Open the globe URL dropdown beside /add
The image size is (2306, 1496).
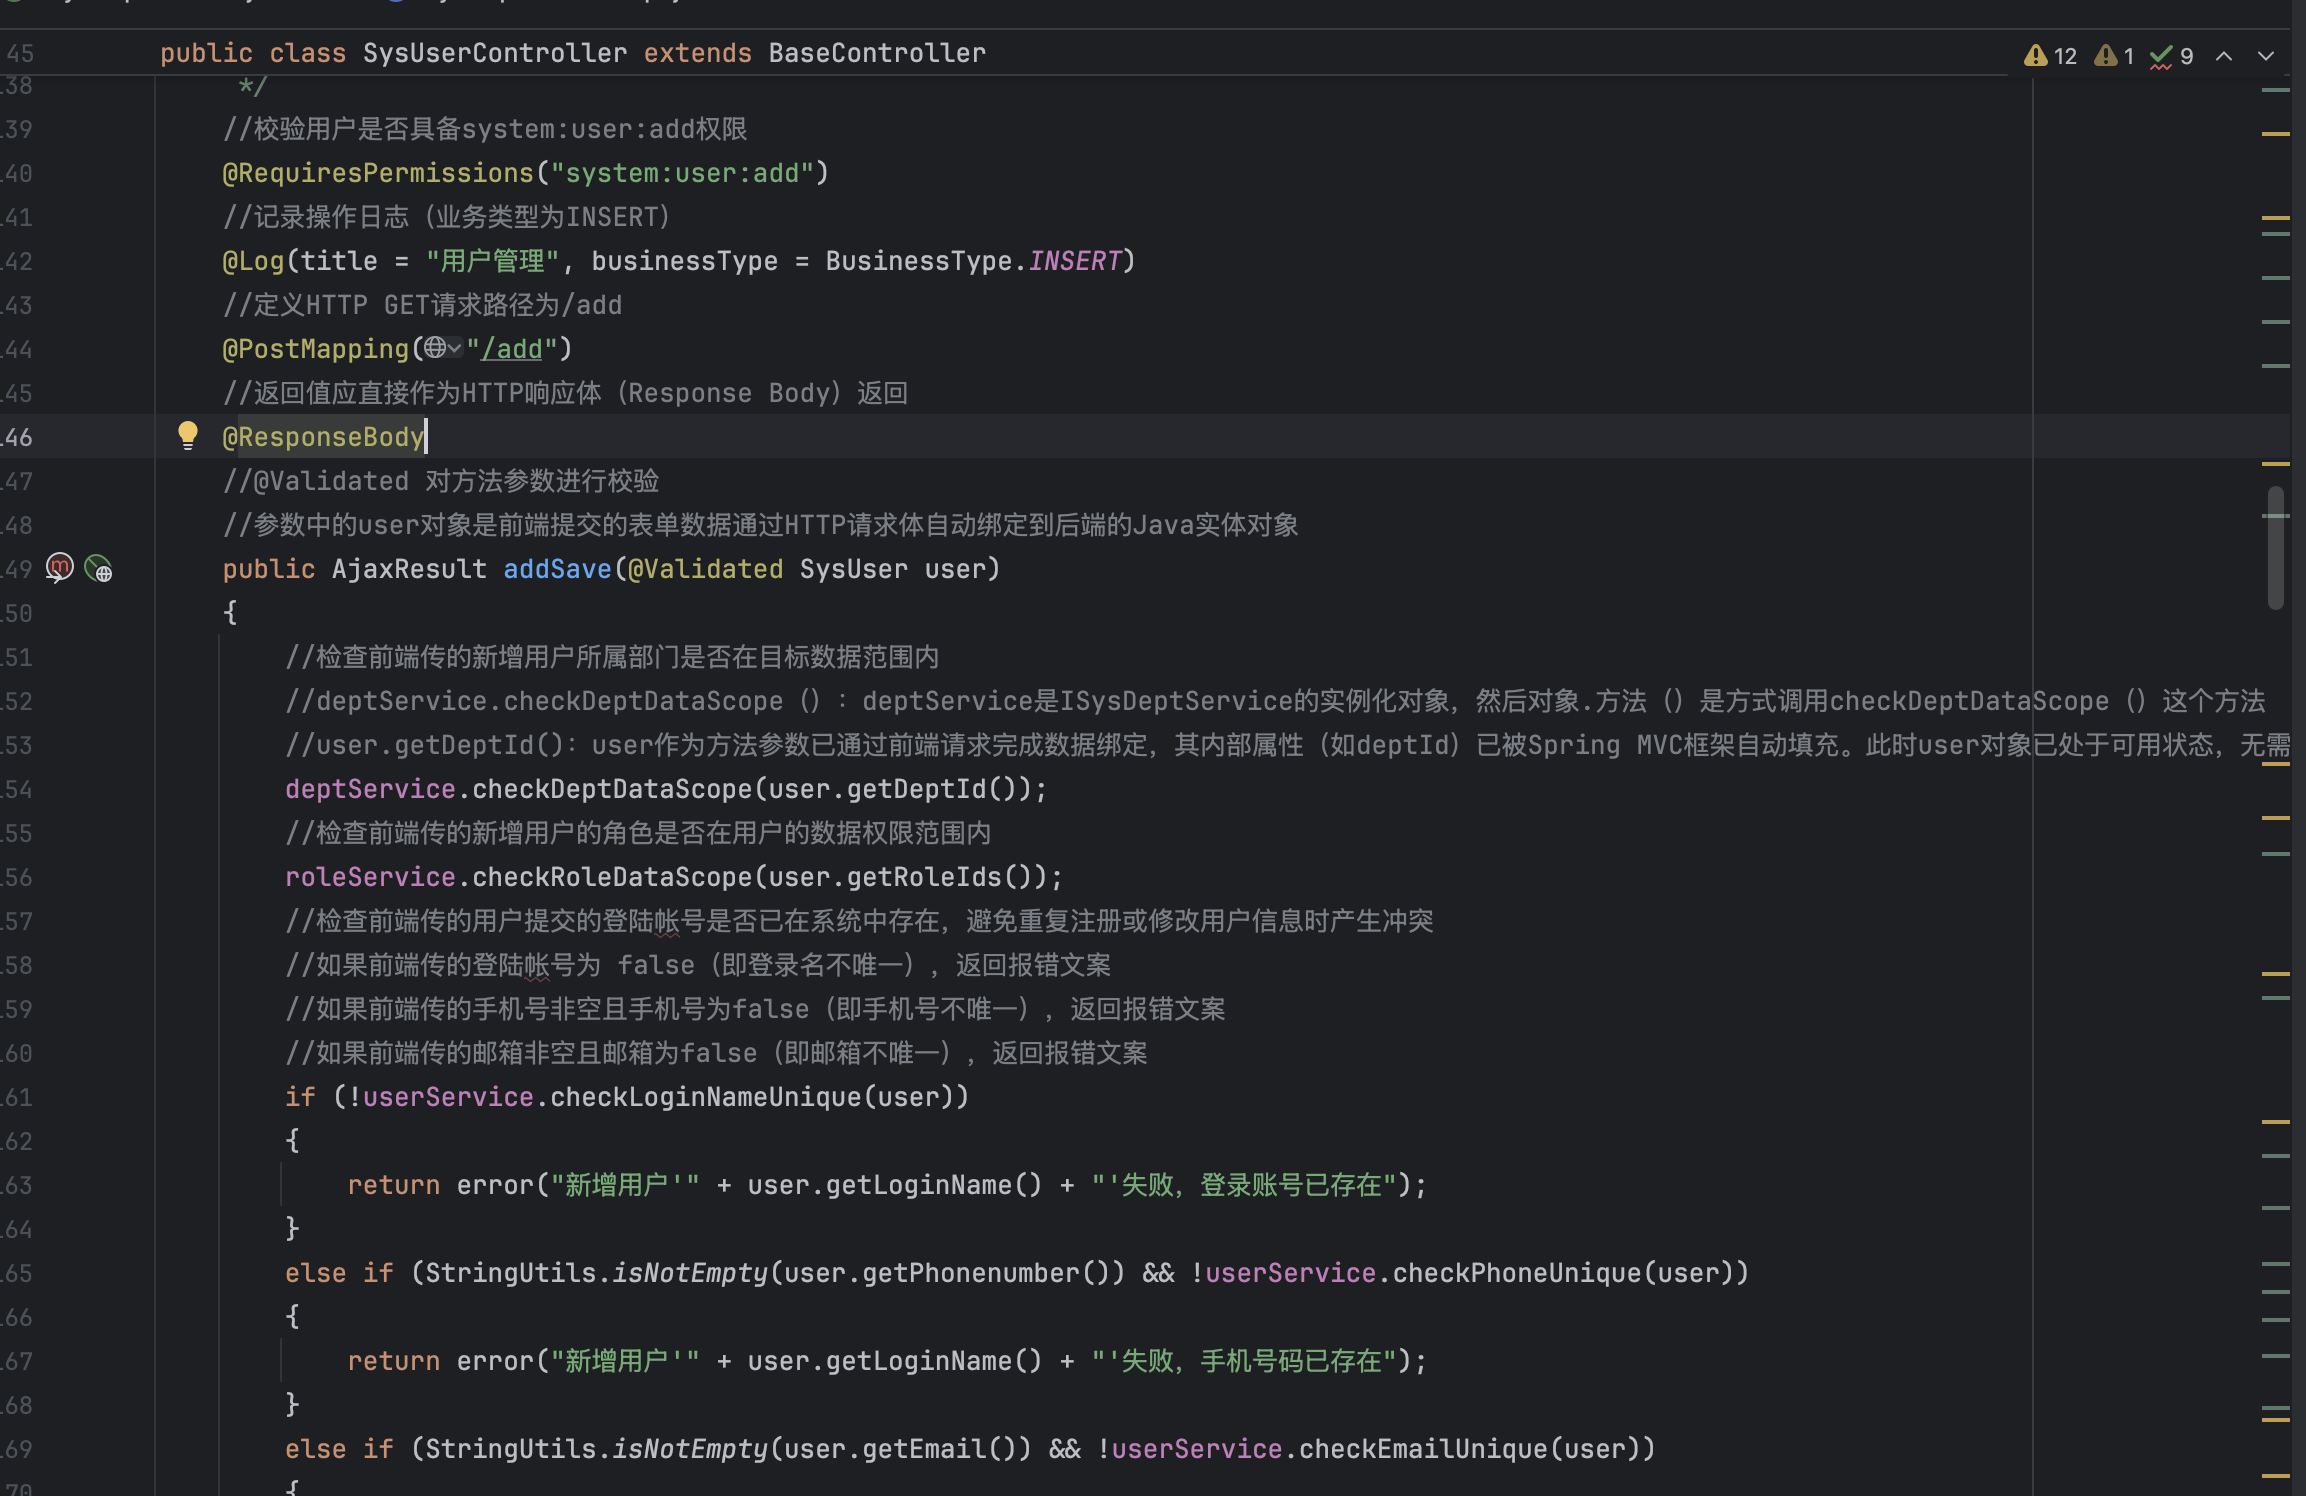pyautogui.click(x=442, y=348)
